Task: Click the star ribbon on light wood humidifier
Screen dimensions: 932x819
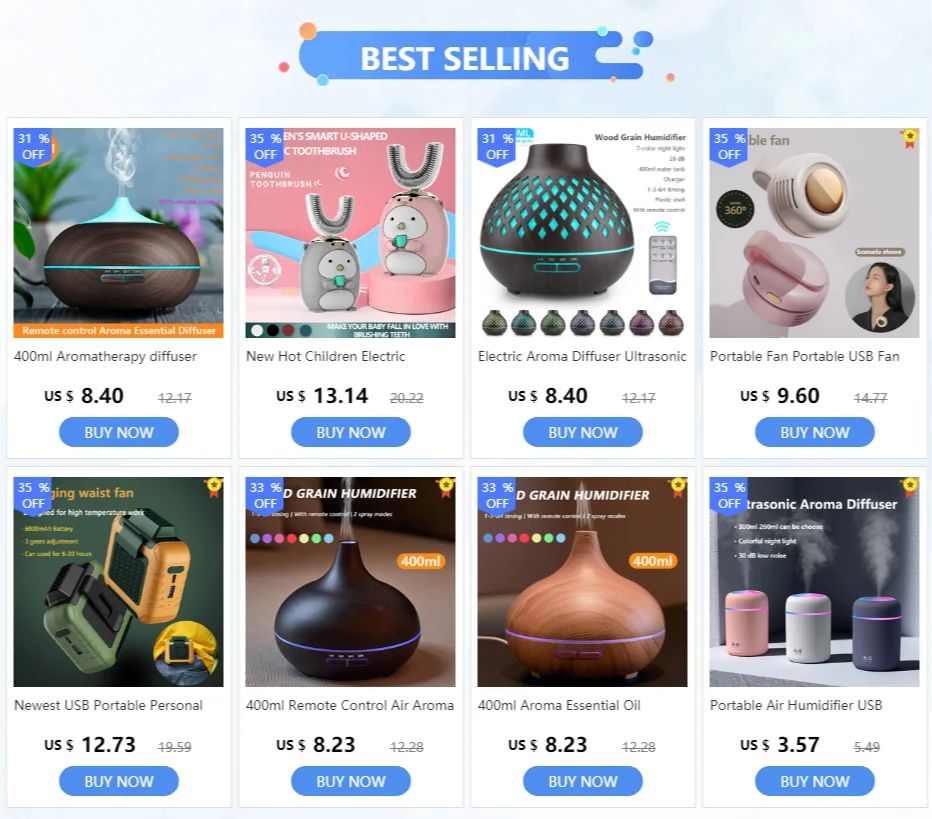Action: coord(678,488)
